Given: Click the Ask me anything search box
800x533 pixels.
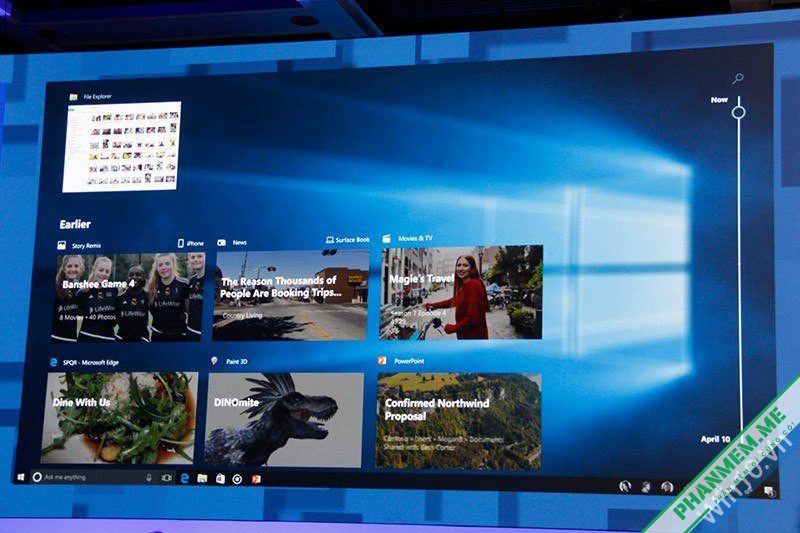Looking at the screenshot, I should tap(92, 477).
